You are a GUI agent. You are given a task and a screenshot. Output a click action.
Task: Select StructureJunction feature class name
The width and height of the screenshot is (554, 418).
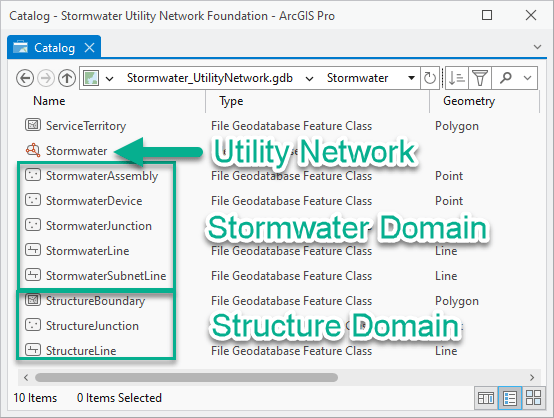click(x=92, y=326)
